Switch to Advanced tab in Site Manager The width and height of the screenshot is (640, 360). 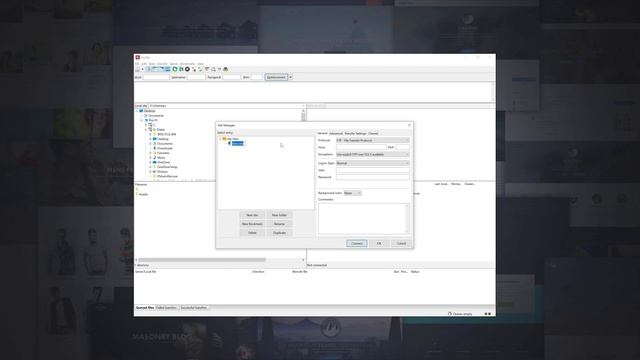[336, 133]
